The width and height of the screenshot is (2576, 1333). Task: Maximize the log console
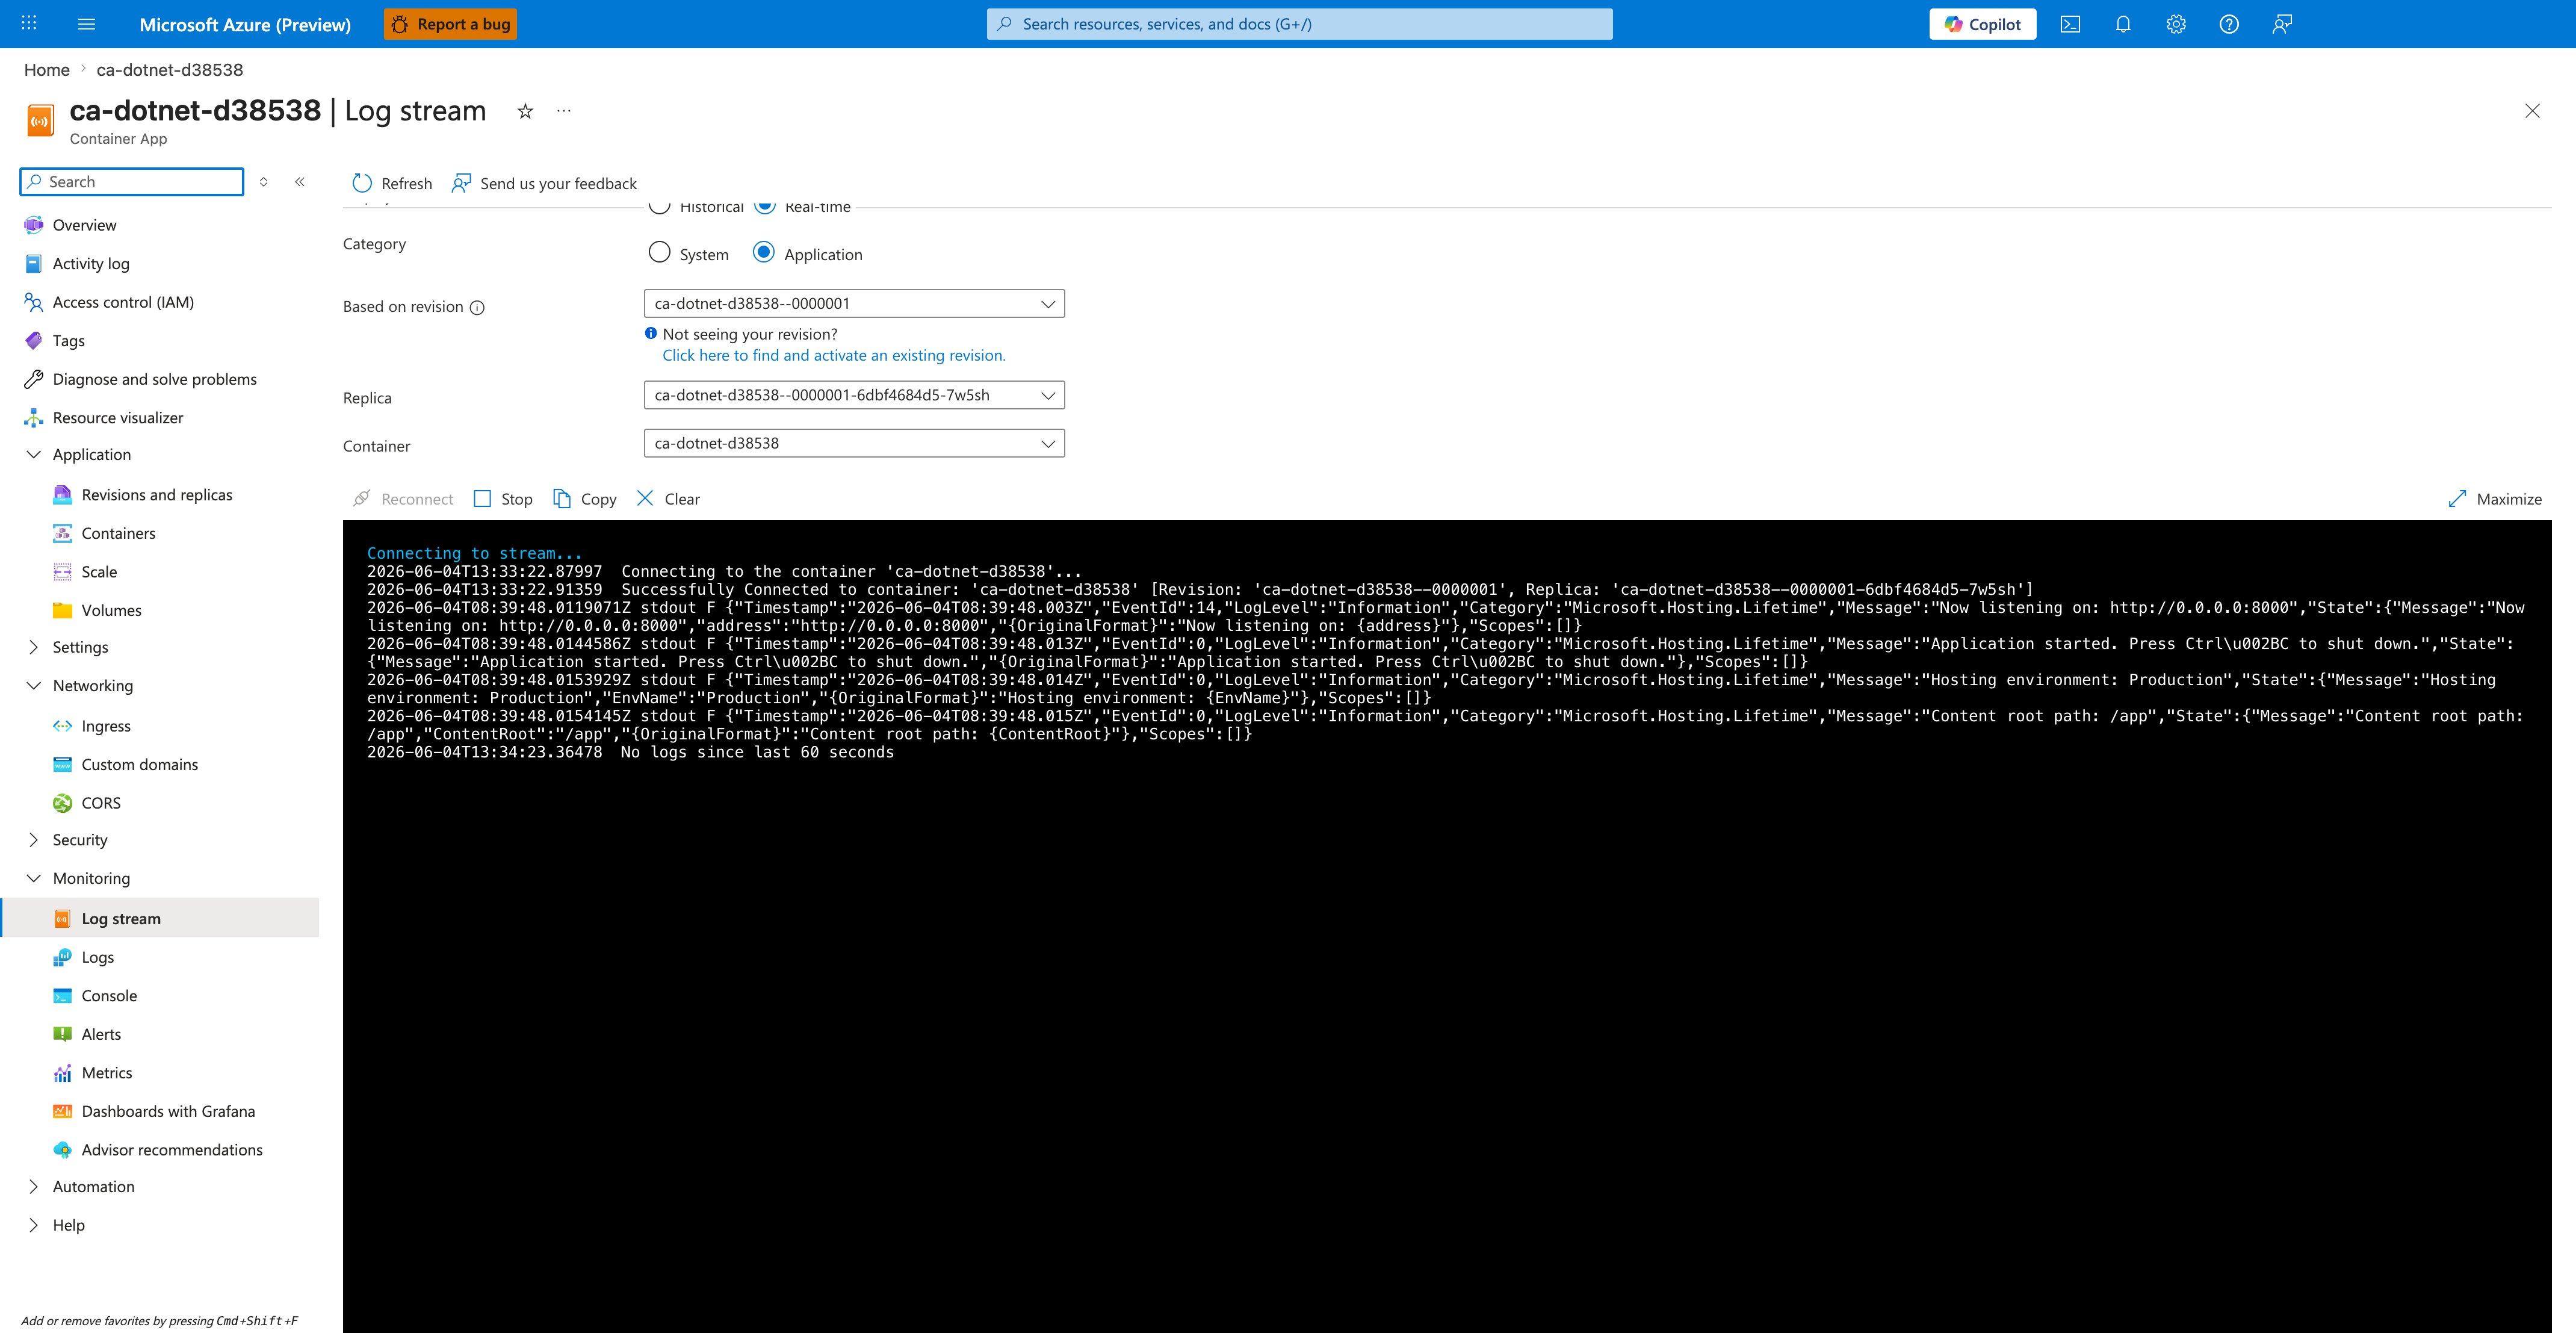click(2494, 499)
